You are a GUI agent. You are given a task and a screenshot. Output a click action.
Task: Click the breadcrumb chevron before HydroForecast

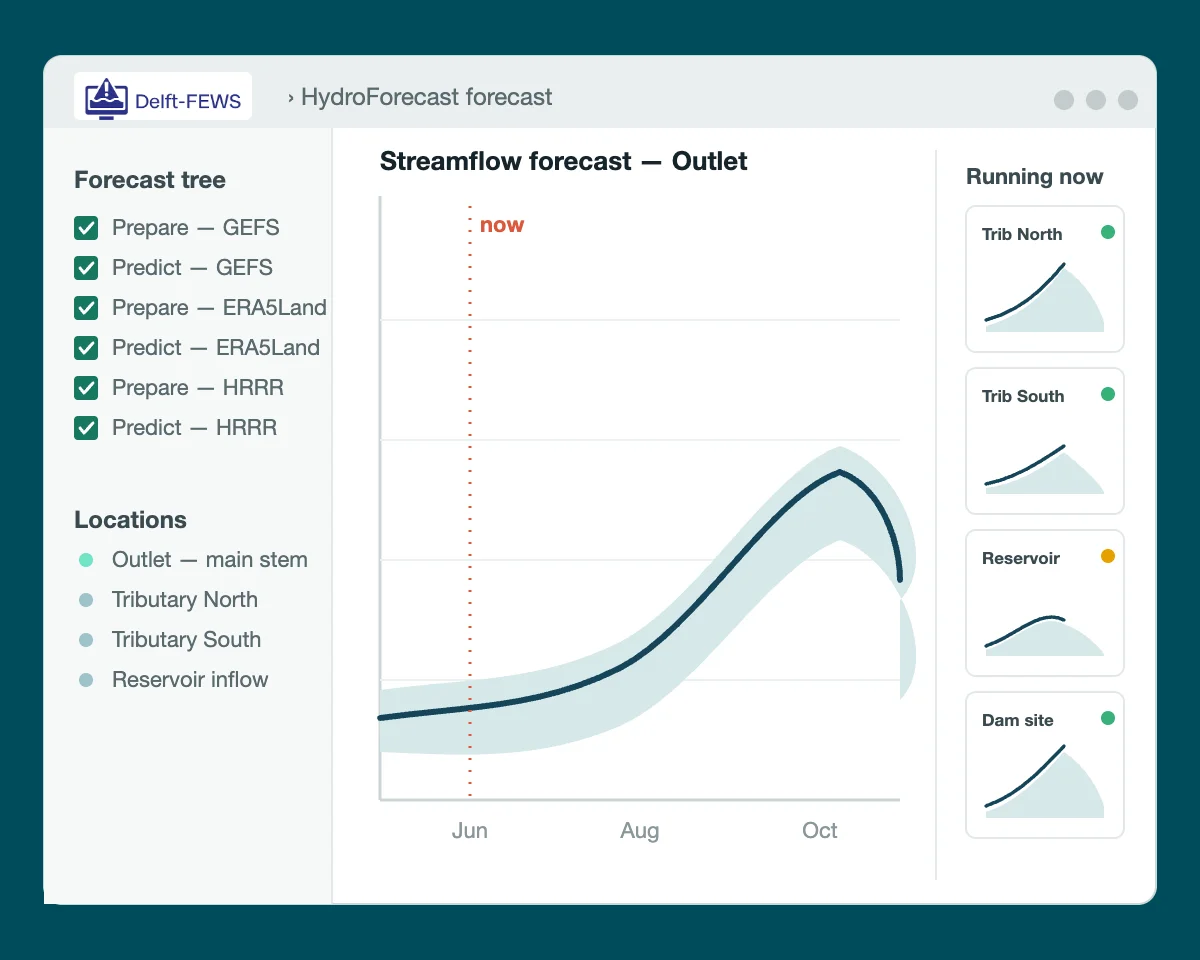(x=291, y=98)
